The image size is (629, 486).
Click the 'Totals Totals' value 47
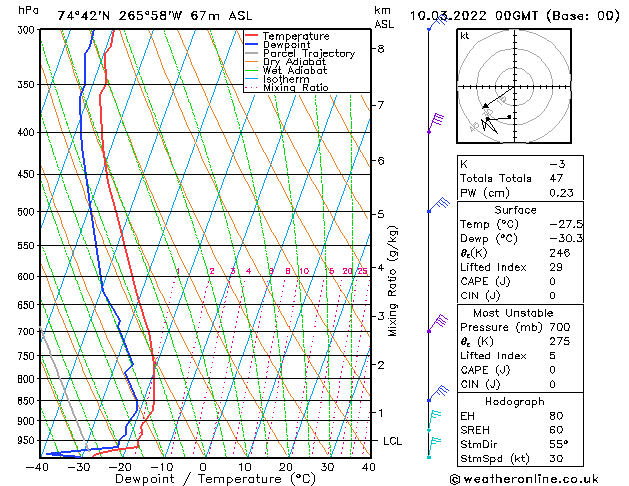pos(556,178)
